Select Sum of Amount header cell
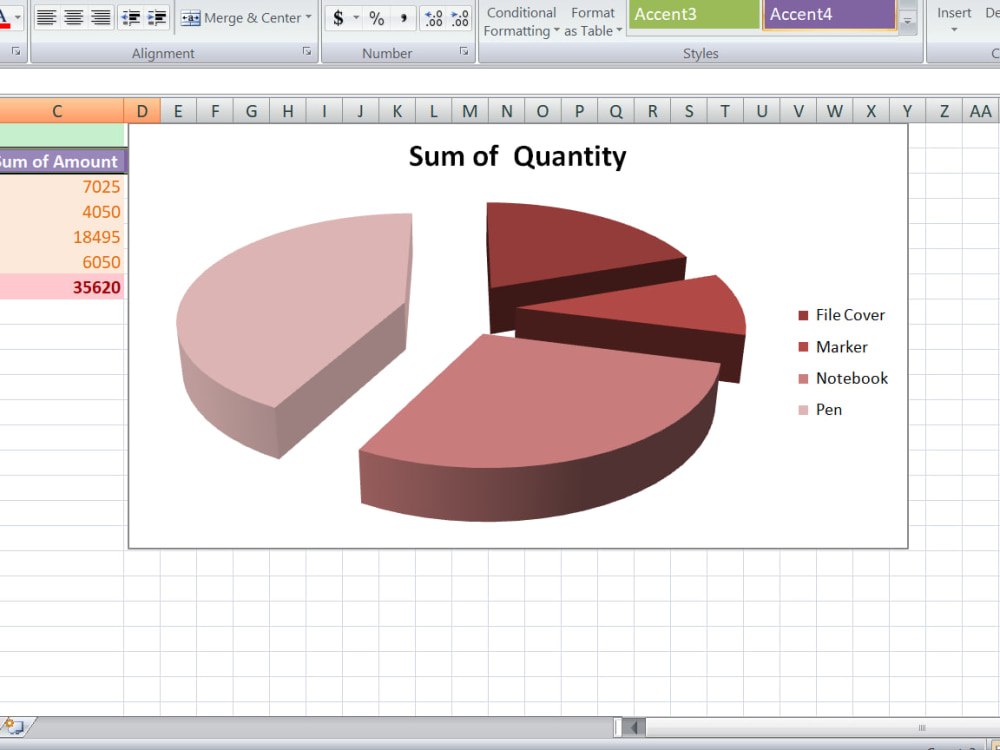The width and height of the screenshot is (1000, 750). [x=62, y=161]
